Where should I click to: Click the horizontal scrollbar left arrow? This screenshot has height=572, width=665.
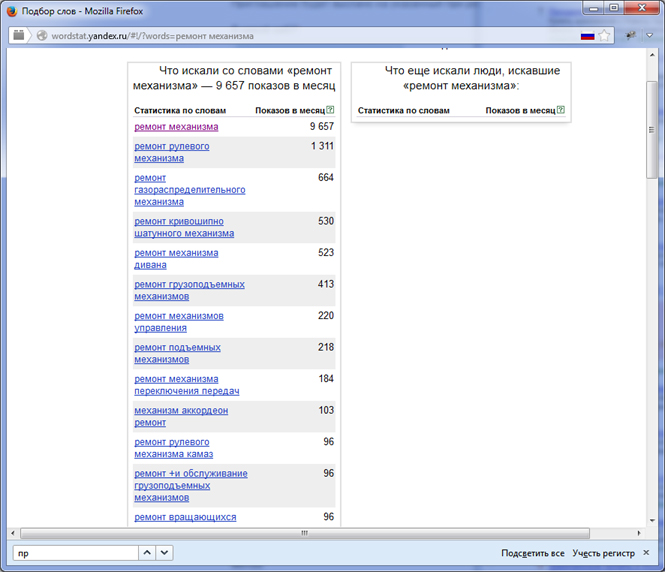13,533
